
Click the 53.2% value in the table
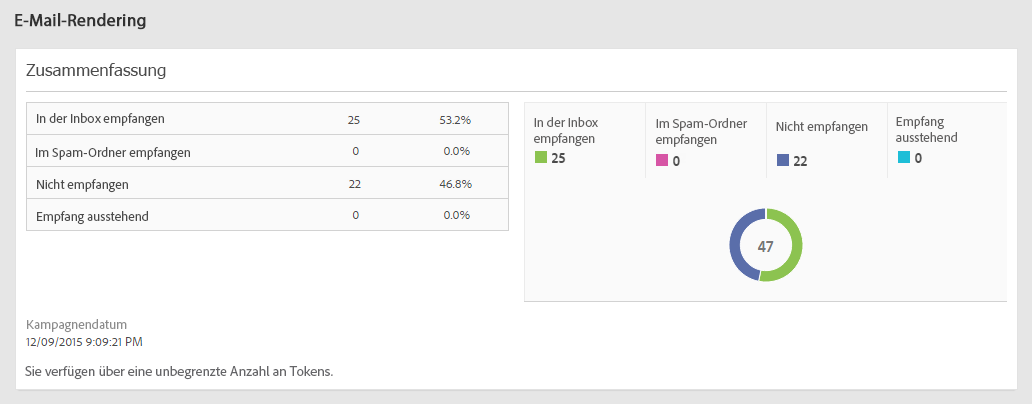point(455,120)
